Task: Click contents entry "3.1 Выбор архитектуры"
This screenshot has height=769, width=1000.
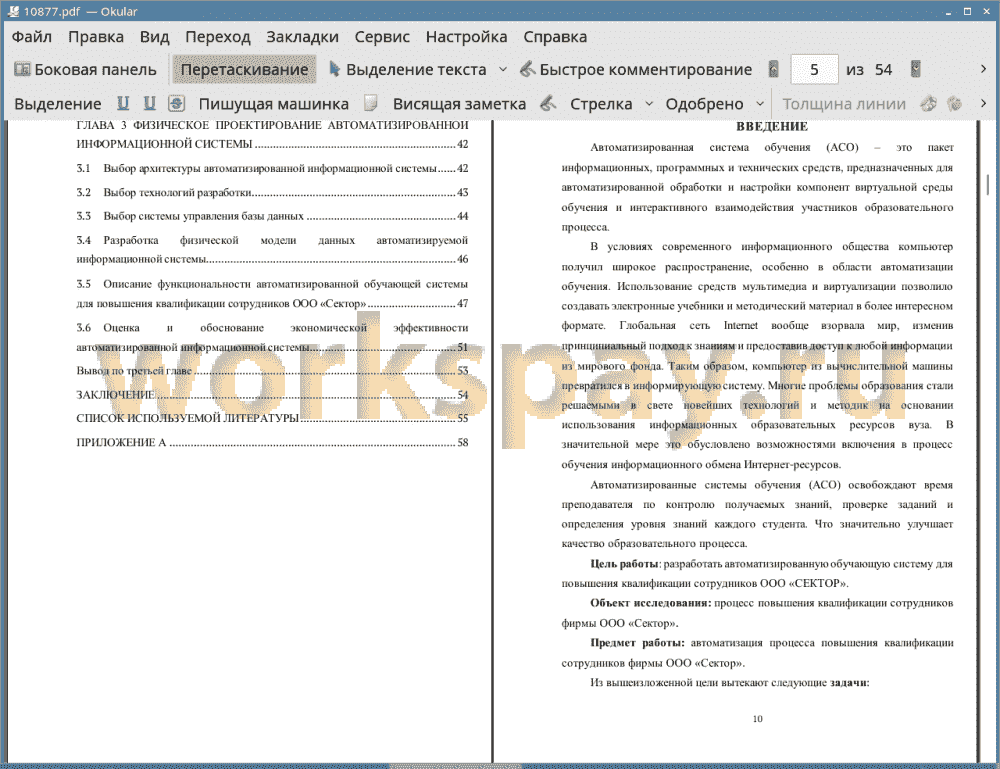Action: [272, 168]
